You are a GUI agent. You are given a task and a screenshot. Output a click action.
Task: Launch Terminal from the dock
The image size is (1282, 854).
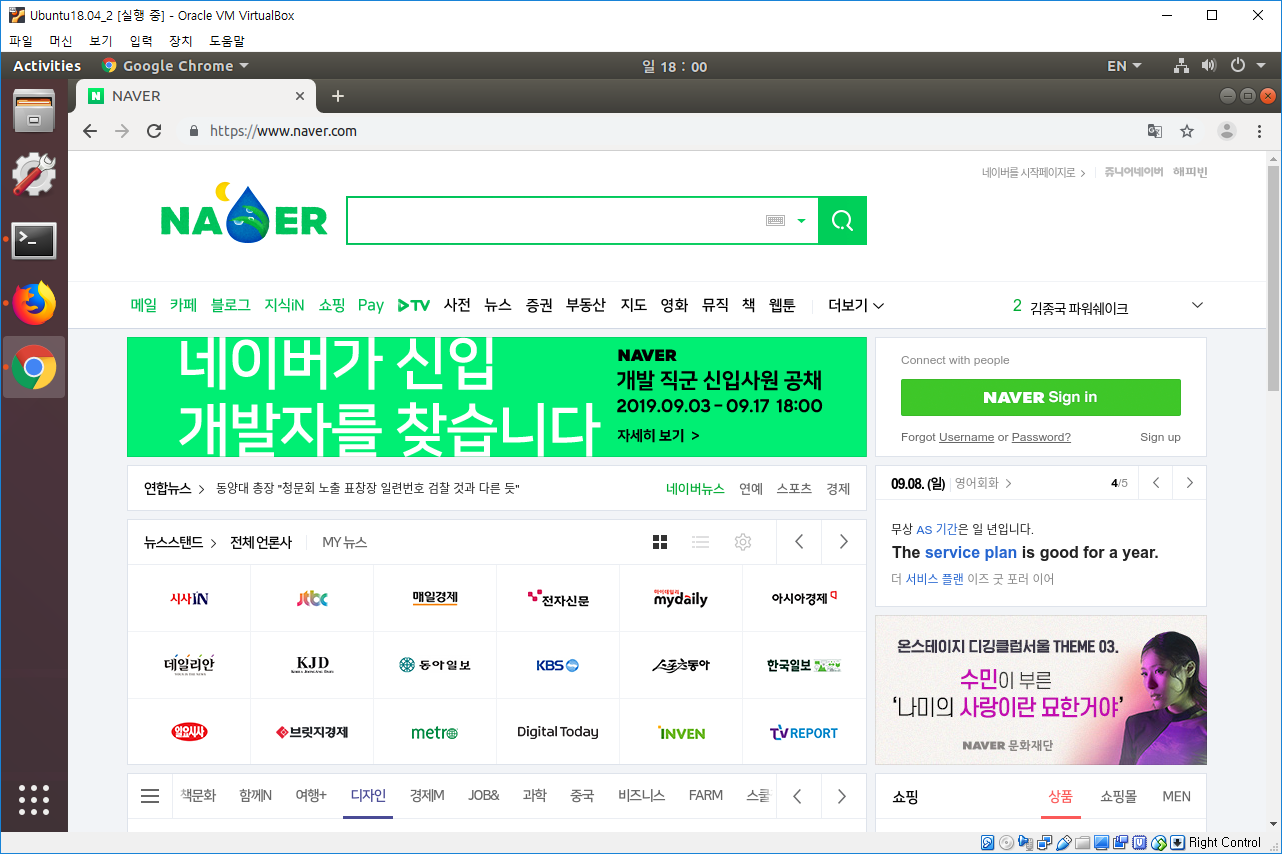34,240
